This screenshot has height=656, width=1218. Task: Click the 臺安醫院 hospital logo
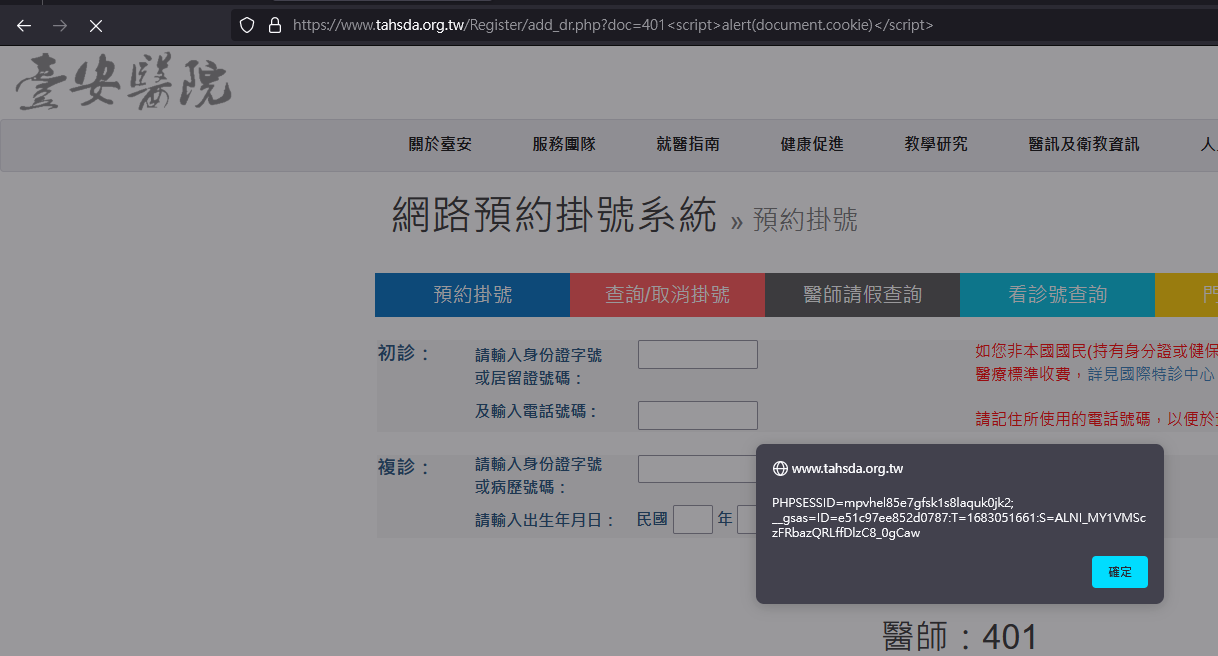click(x=124, y=83)
